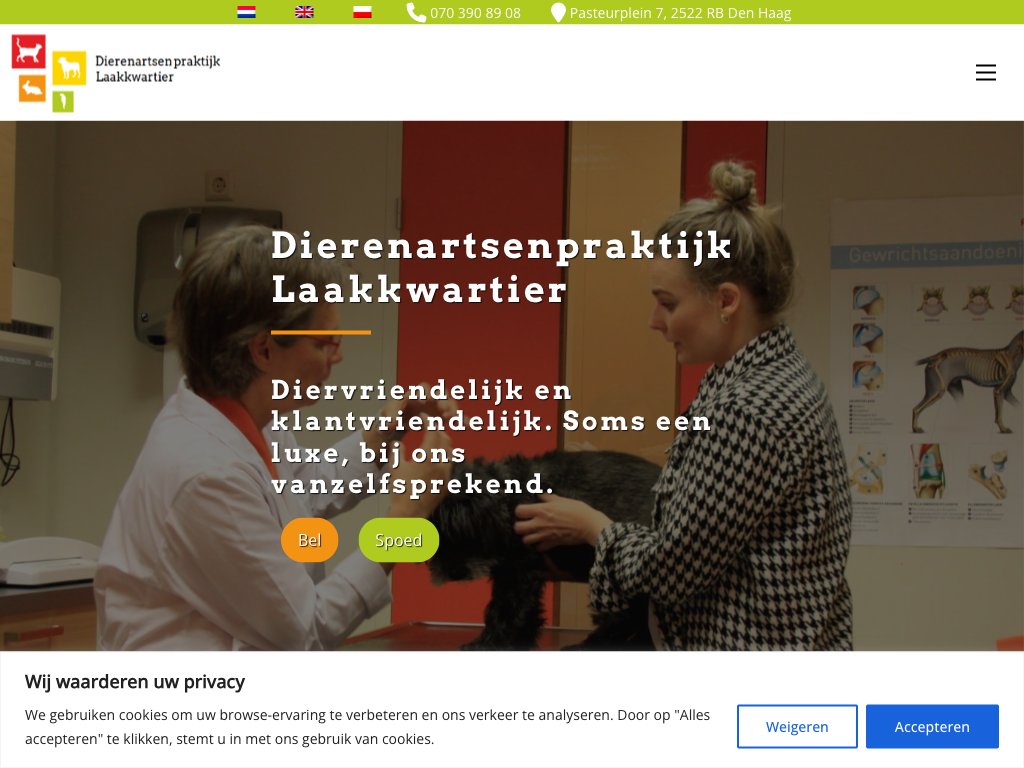
Task: Click Dierenartsenpraktijk Laakkwartier logo text
Action: (157, 69)
